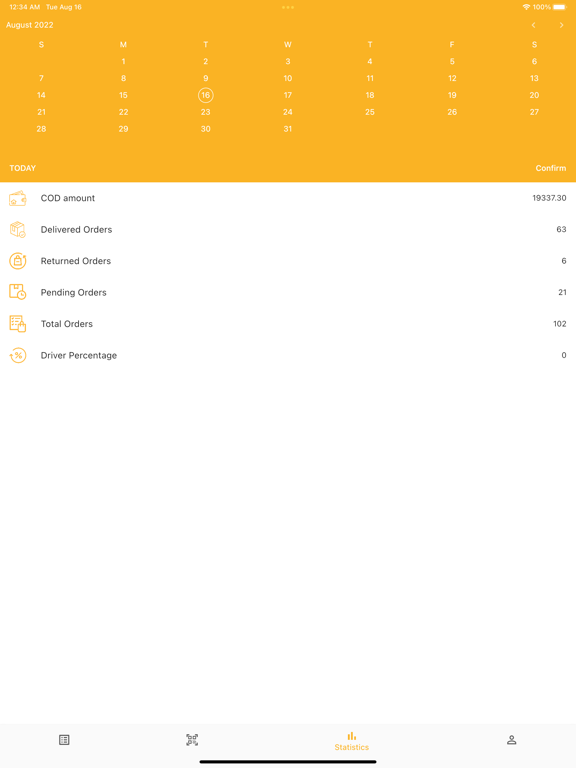Choose August 20 date
Screen dimensions: 576x768
pos(534,95)
